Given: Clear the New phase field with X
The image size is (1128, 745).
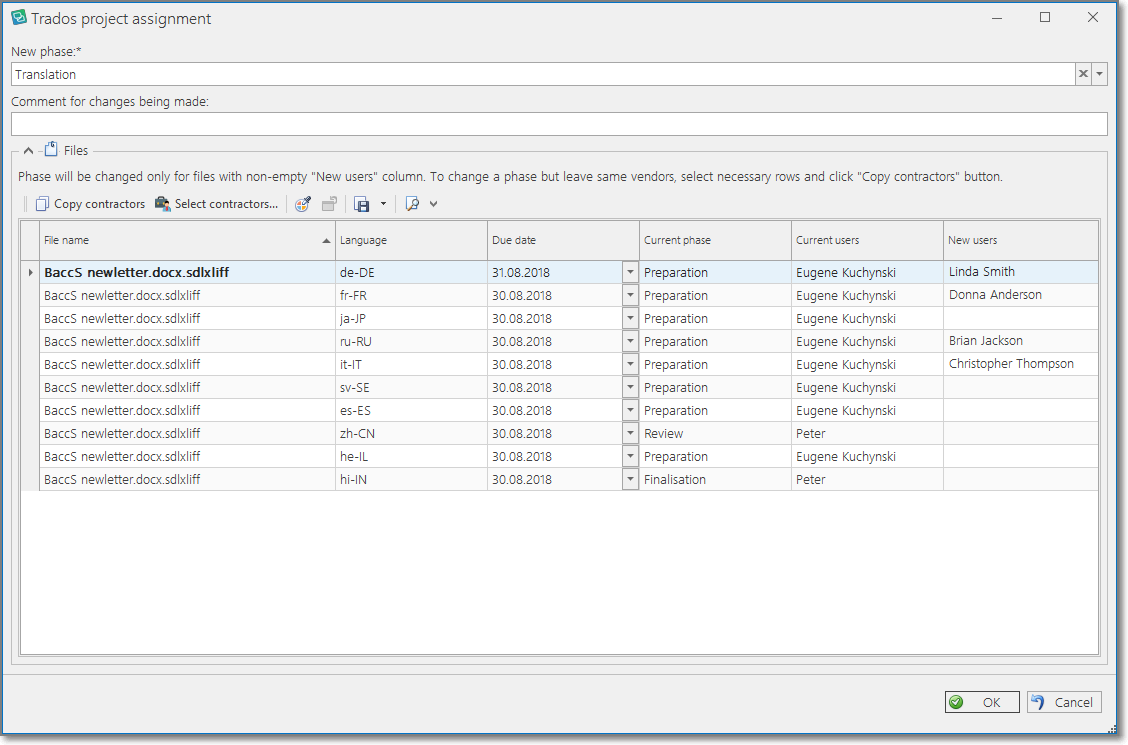Looking at the screenshot, I should click(x=1083, y=74).
